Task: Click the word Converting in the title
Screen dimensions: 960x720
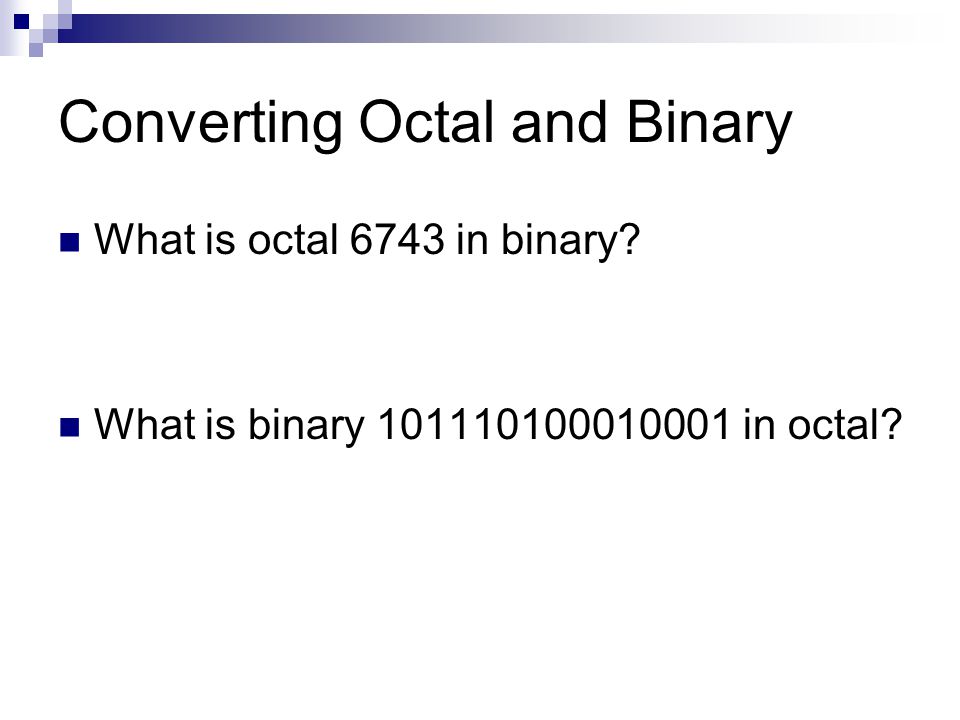Action: tap(201, 125)
